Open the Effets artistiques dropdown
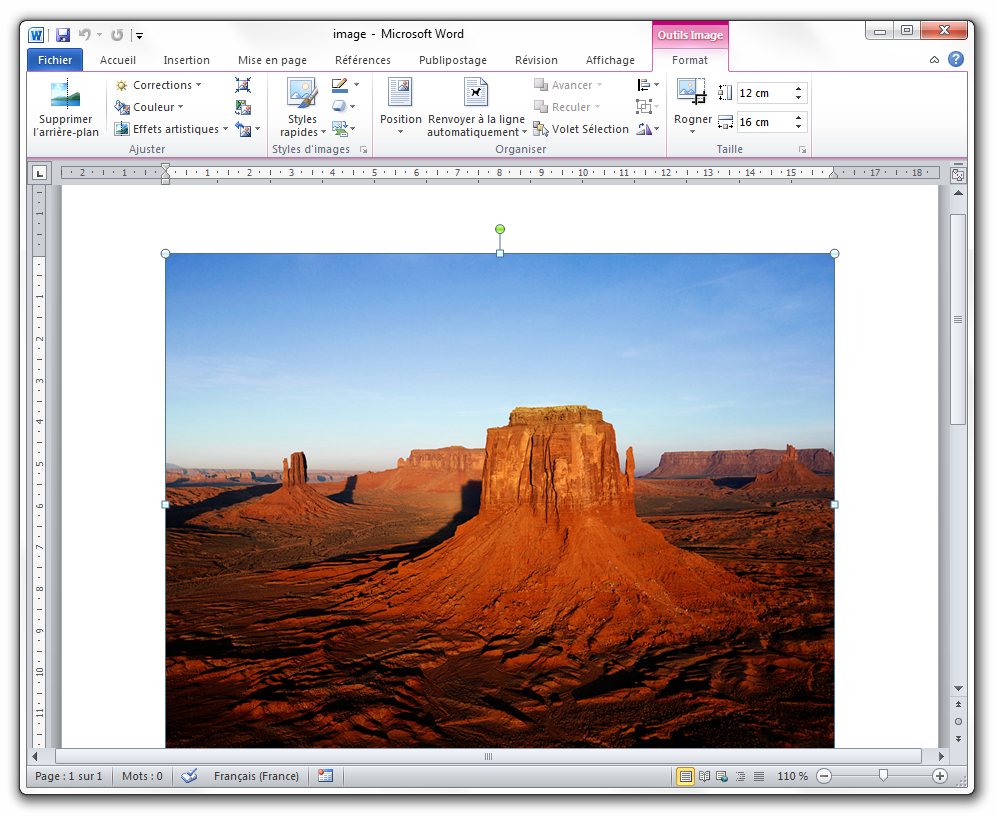Image resolution: width=996 pixels, height=816 pixels. pos(171,129)
